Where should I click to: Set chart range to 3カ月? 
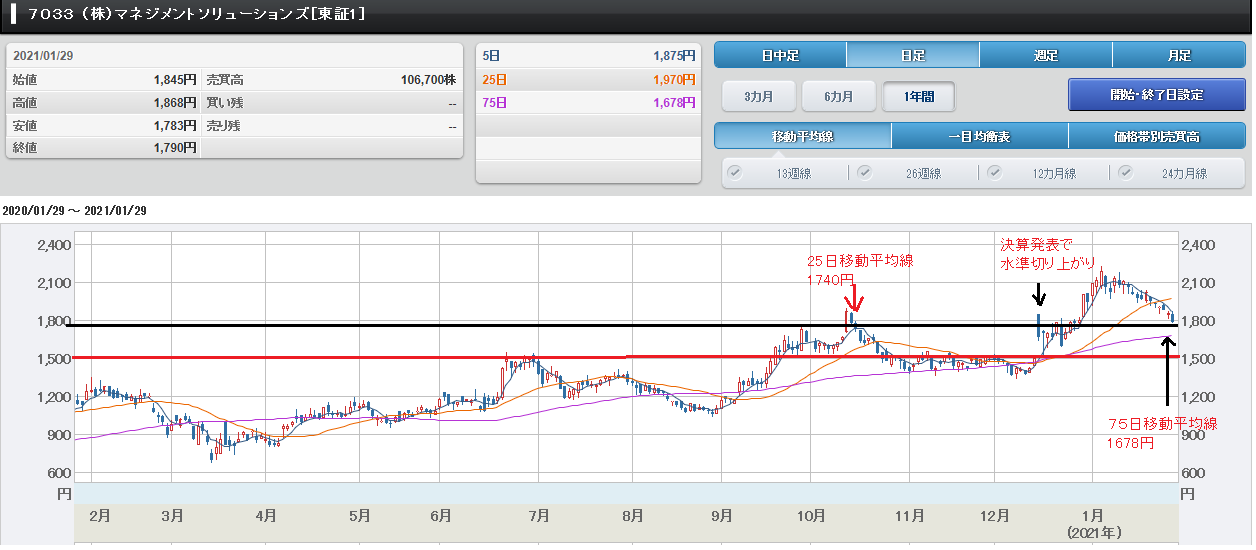click(x=758, y=96)
